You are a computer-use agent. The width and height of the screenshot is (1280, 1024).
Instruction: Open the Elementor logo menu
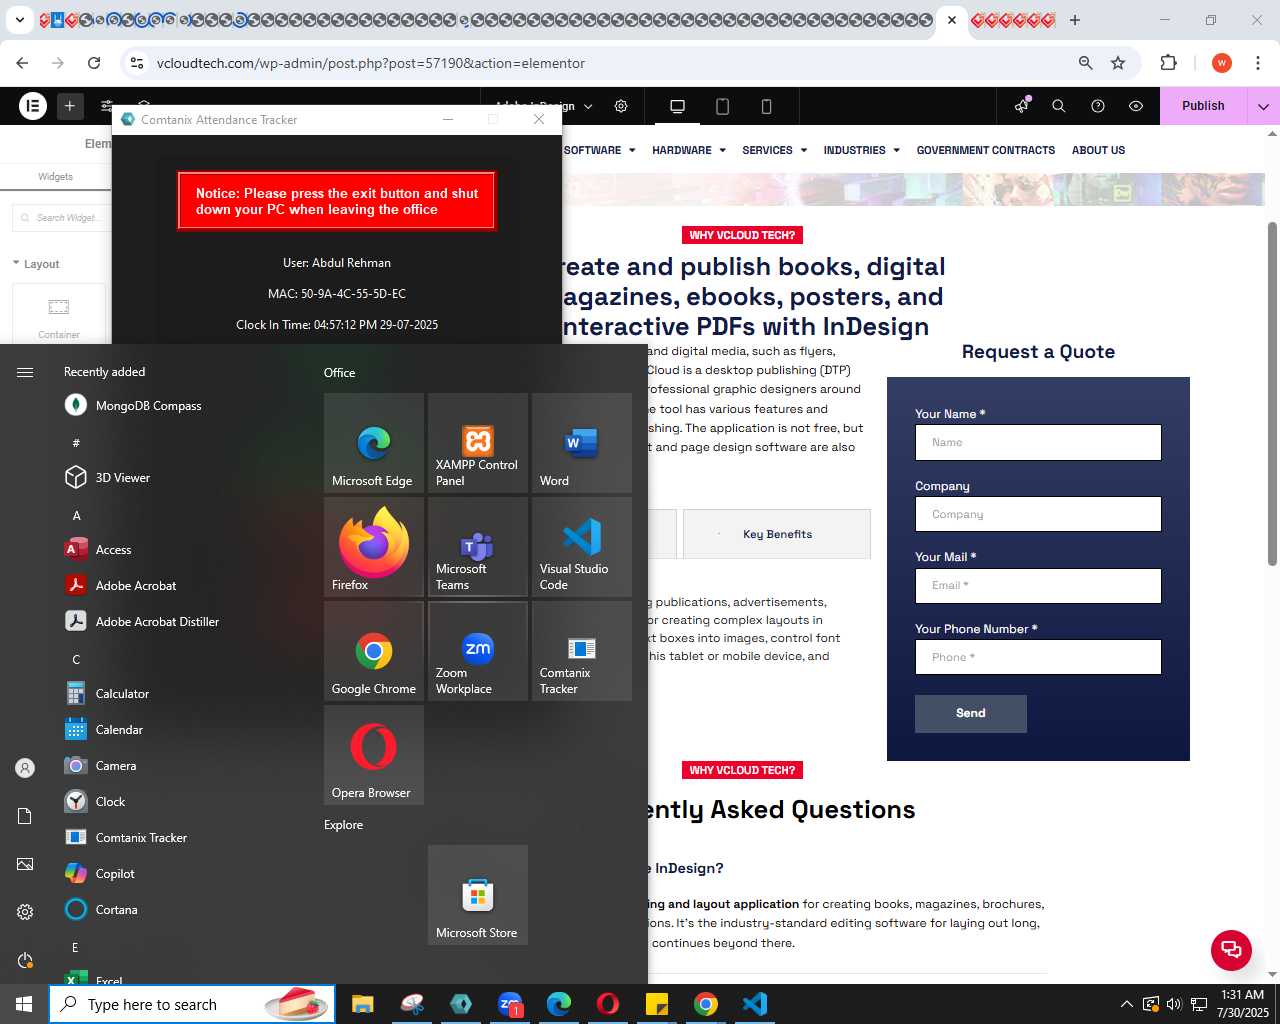33,105
